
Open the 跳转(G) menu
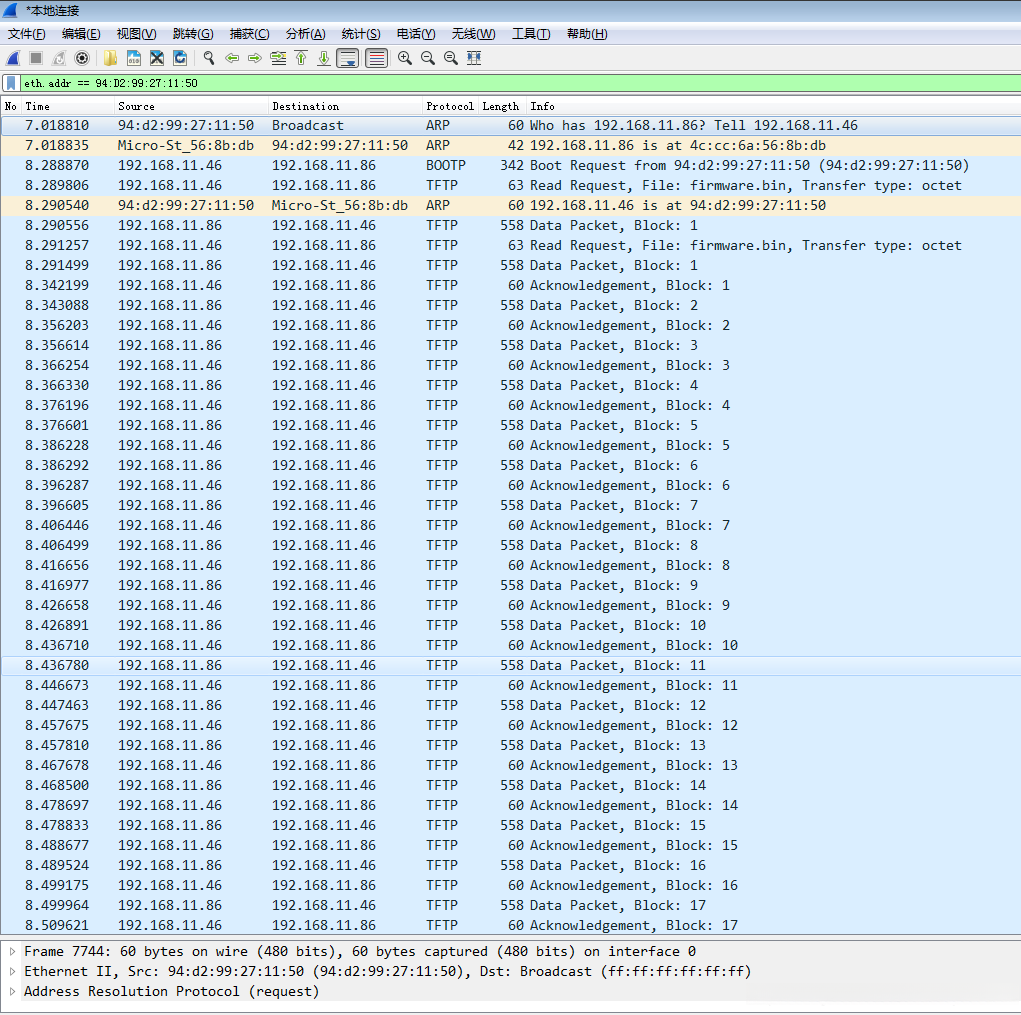click(x=193, y=34)
